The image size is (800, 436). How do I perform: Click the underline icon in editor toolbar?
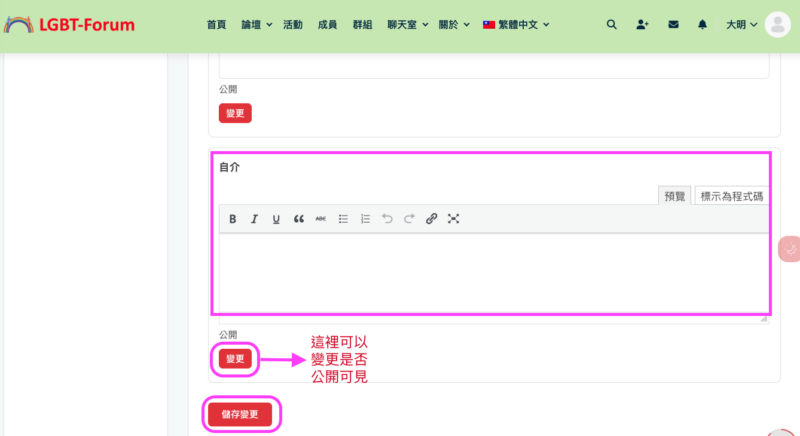(x=276, y=219)
